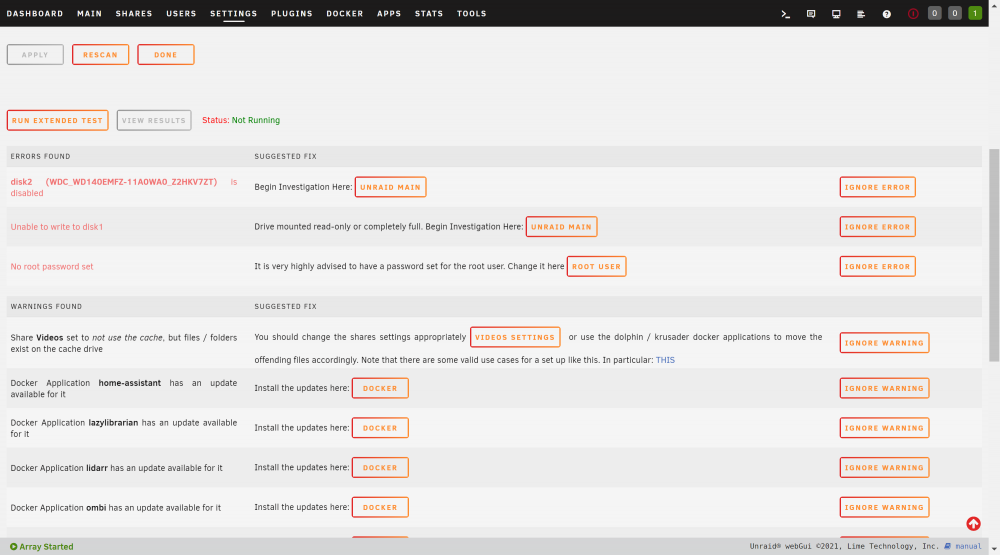1000x555 pixels.
Task: Click the monitor info icon in header
Action: click(836, 14)
